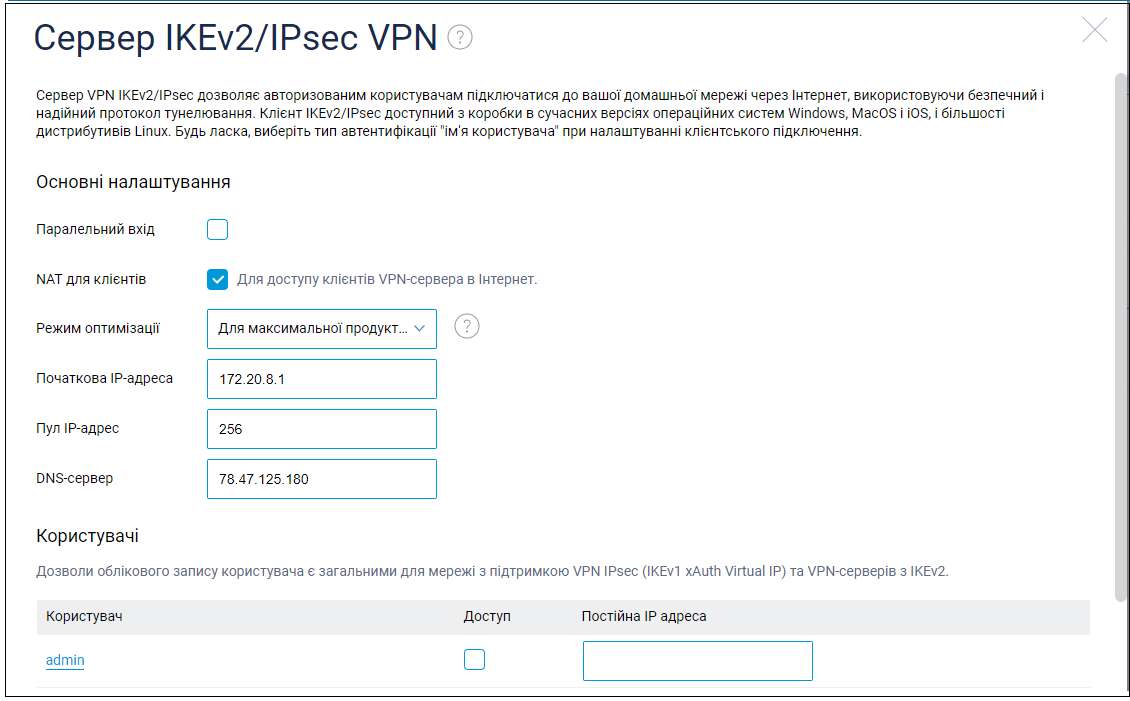Image resolution: width=1130 pixels, height=701 pixels.
Task: Click the Паралельний вхід label text
Action: click(x=95, y=229)
